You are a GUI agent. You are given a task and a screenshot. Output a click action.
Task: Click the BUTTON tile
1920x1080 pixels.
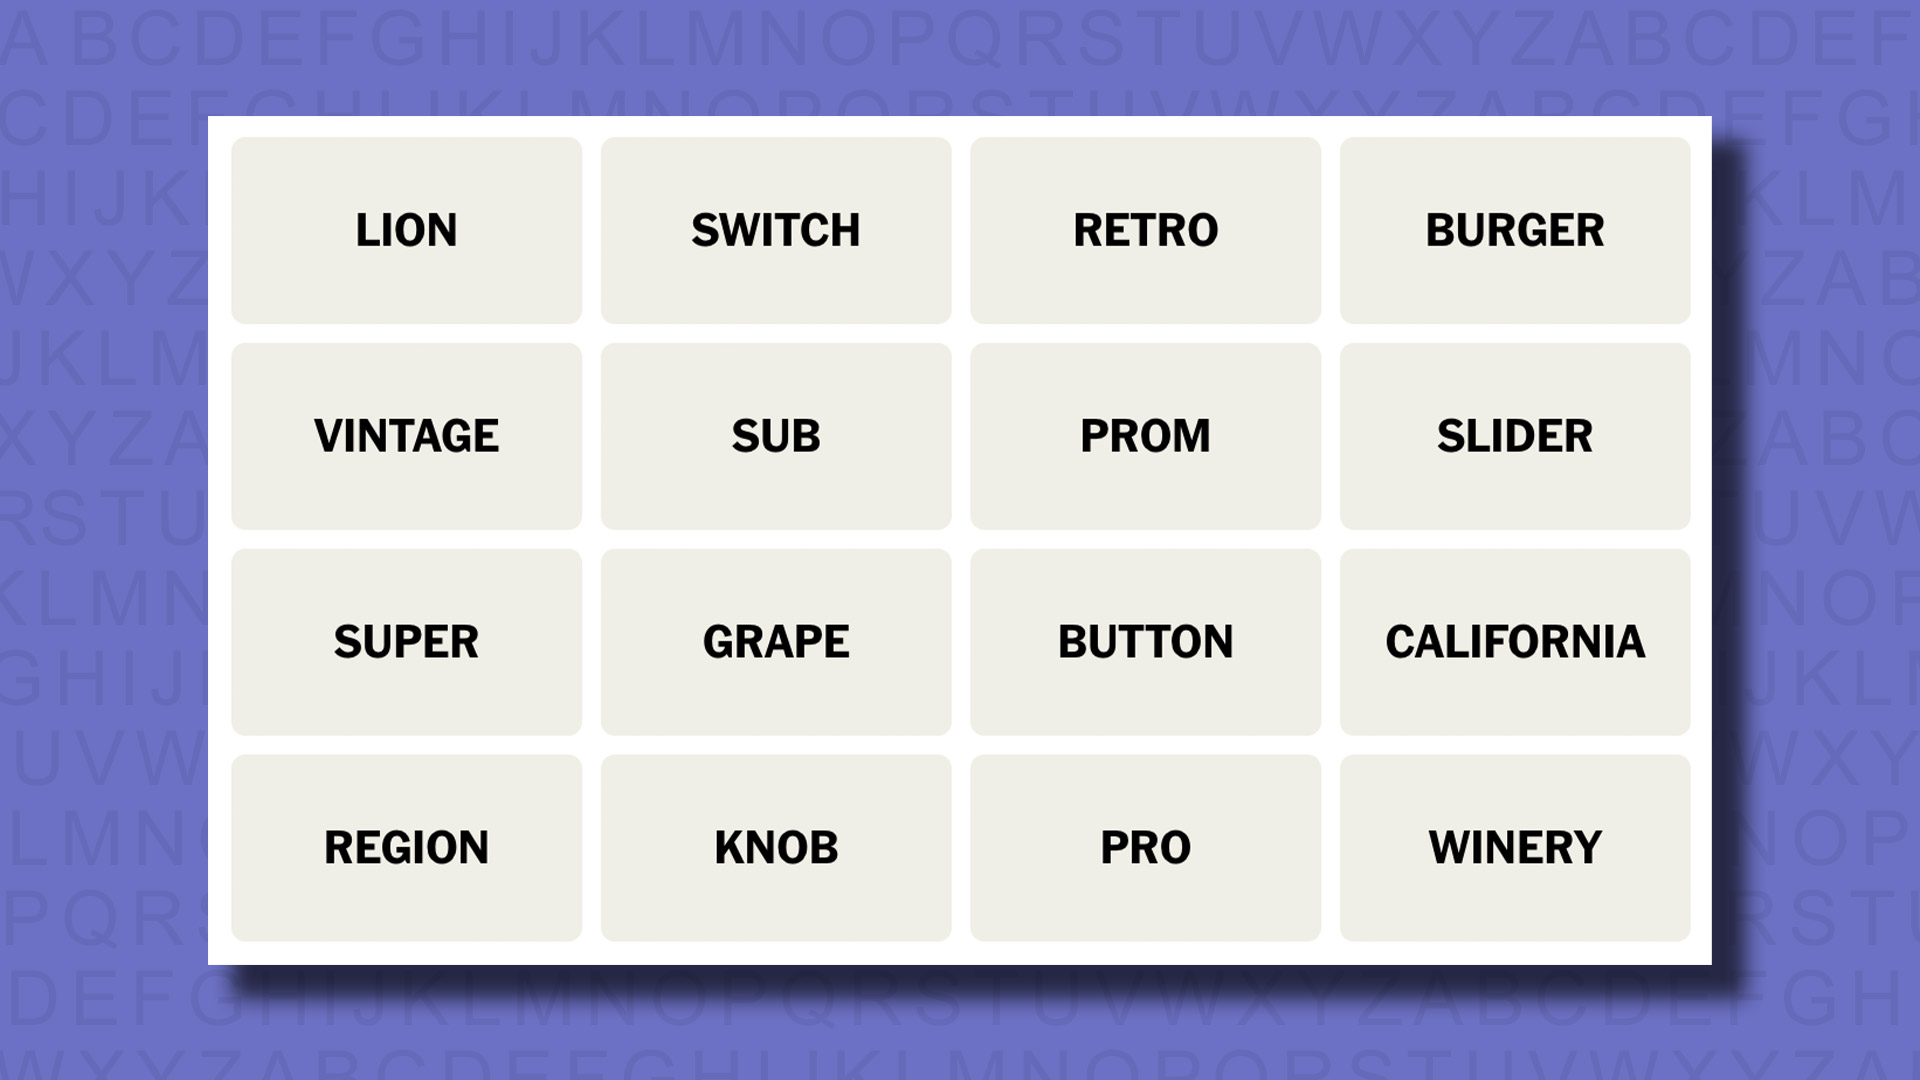click(x=1145, y=641)
